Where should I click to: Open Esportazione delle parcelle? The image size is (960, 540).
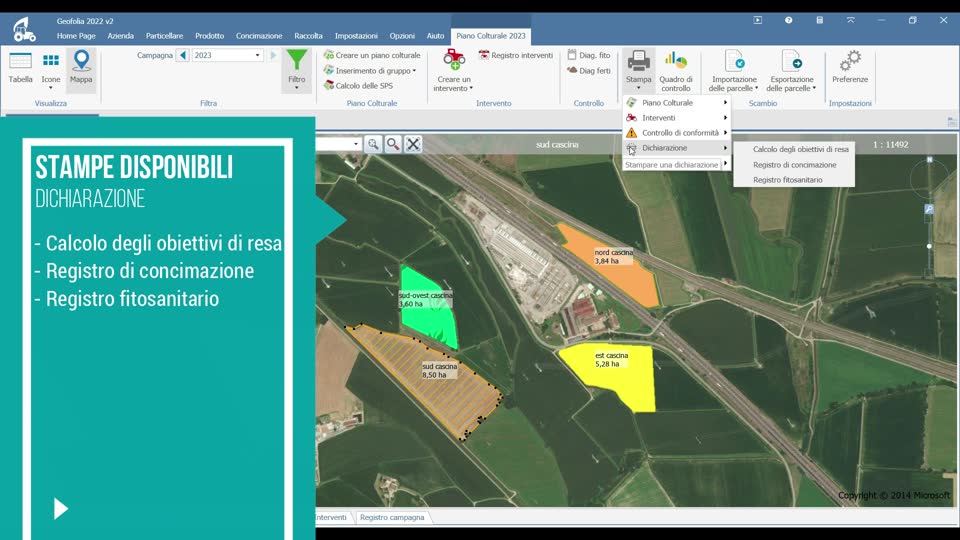click(x=792, y=70)
